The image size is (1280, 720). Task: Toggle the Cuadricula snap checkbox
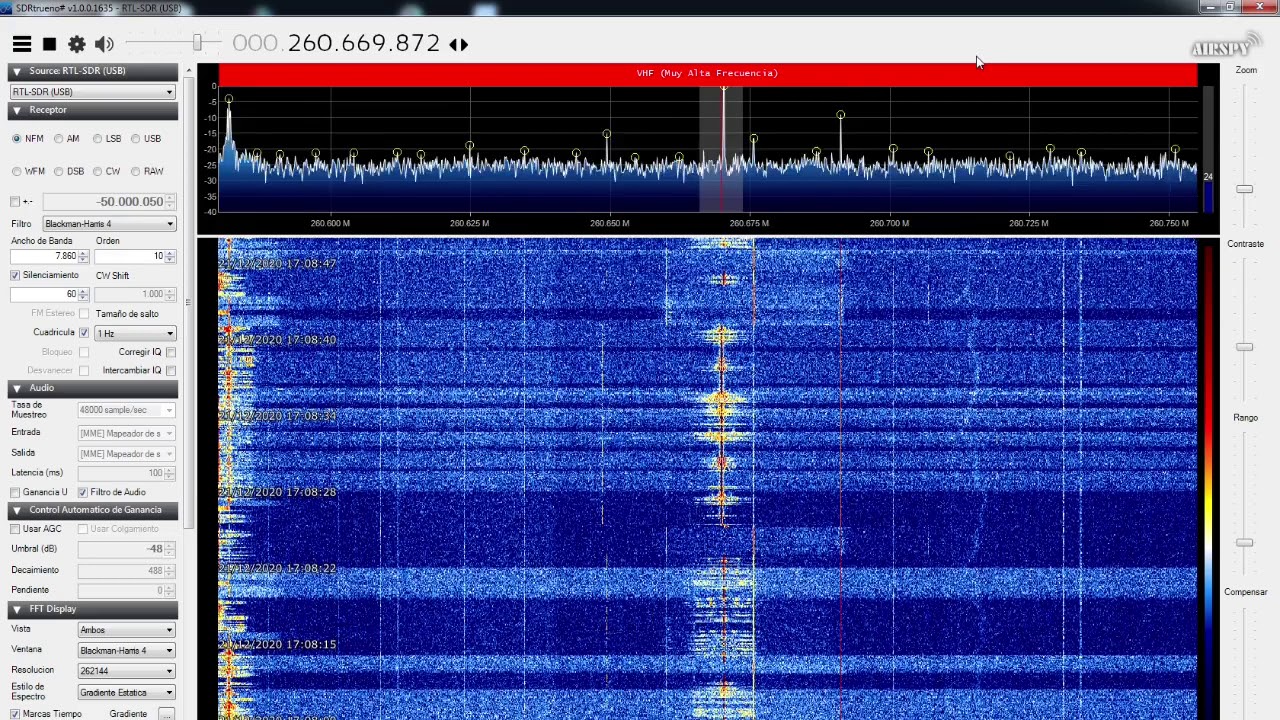coord(84,333)
